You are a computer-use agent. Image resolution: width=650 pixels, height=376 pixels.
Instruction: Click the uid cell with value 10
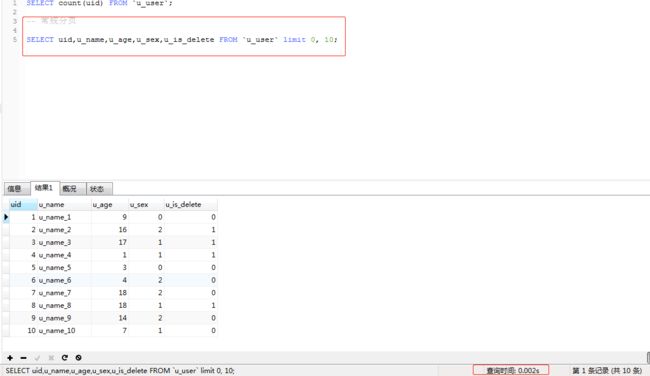tap(23, 331)
